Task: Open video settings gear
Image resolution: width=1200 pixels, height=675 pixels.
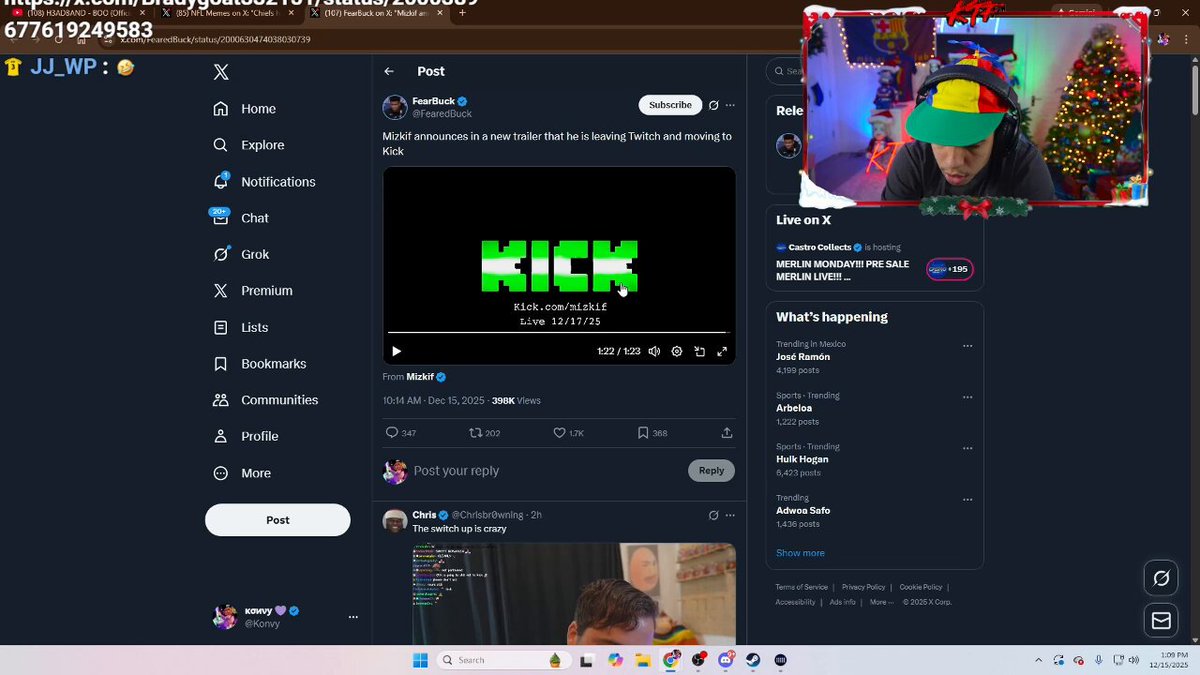Action: pos(677,351)
